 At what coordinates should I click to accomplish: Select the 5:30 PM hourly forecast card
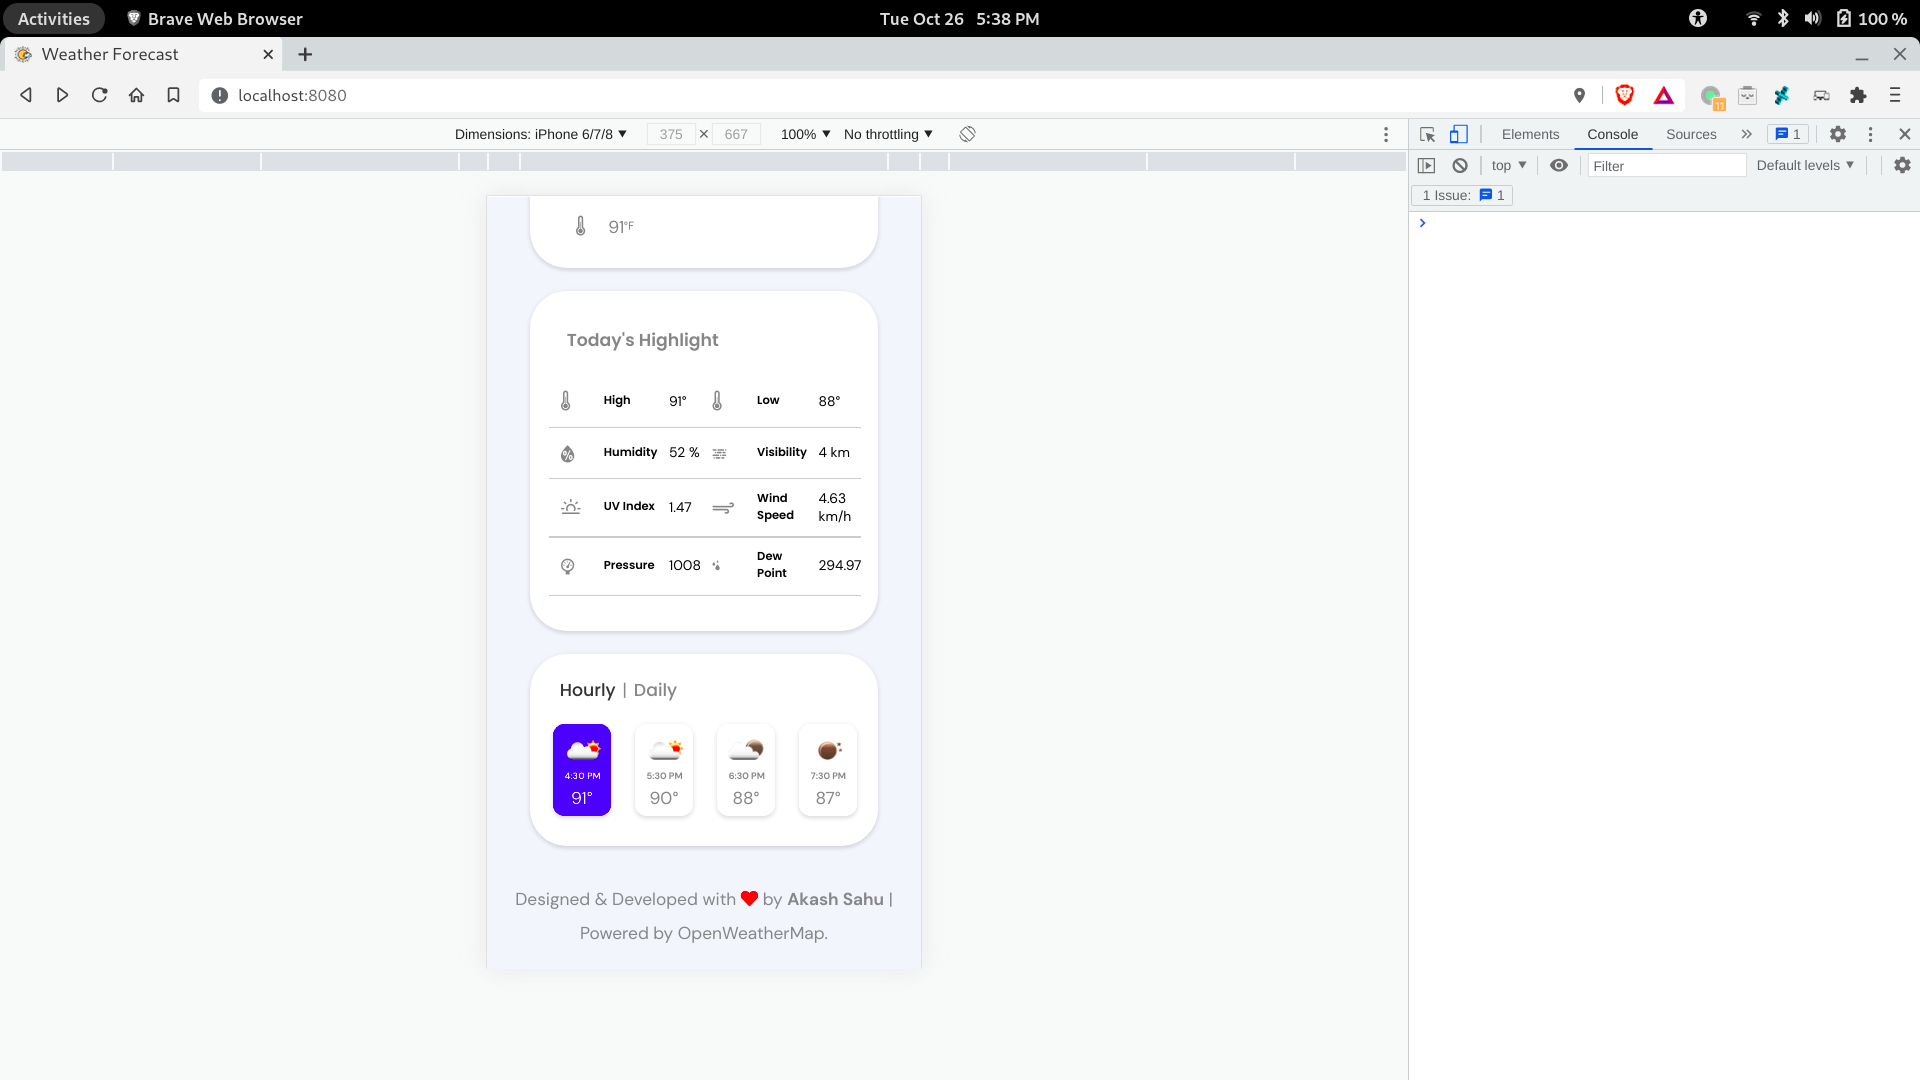tap(664, 770)
